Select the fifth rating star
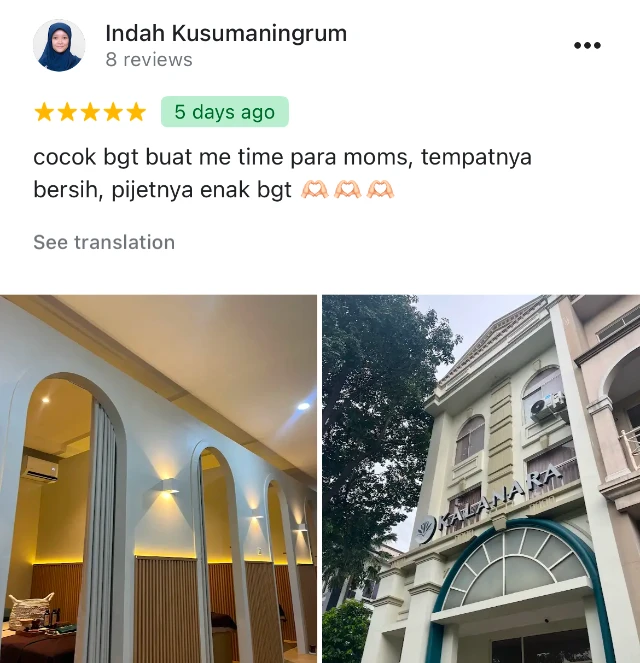Screen dimensions: 640x663 pyautogui.click(x=136, y=112)
